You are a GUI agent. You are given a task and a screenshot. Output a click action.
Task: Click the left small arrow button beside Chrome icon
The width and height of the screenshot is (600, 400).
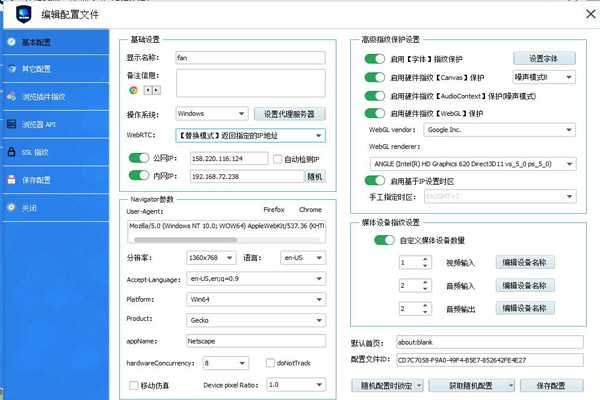148,90
